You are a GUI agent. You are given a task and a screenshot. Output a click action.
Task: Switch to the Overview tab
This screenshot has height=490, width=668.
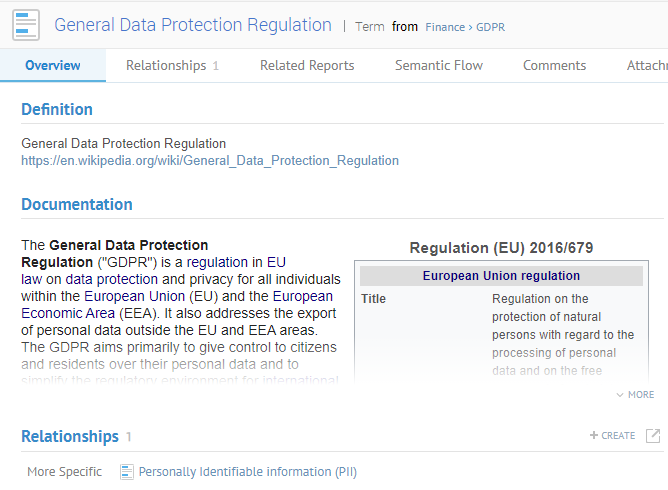(53, 66)
